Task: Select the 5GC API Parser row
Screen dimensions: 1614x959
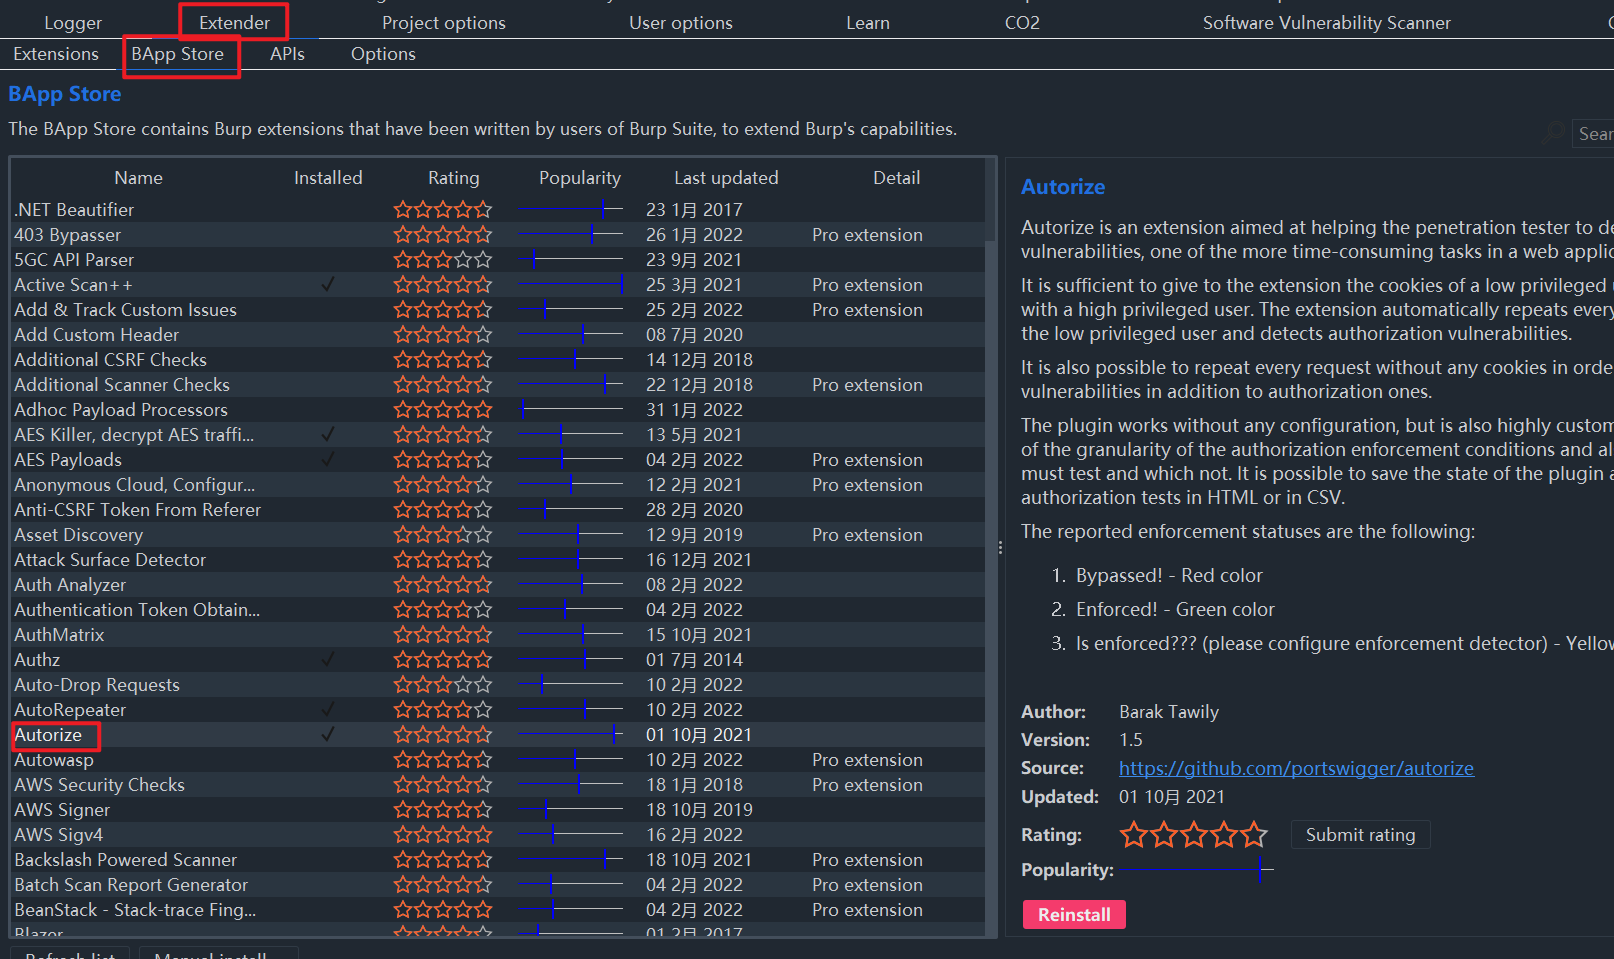Action: (x=497, y=259)
